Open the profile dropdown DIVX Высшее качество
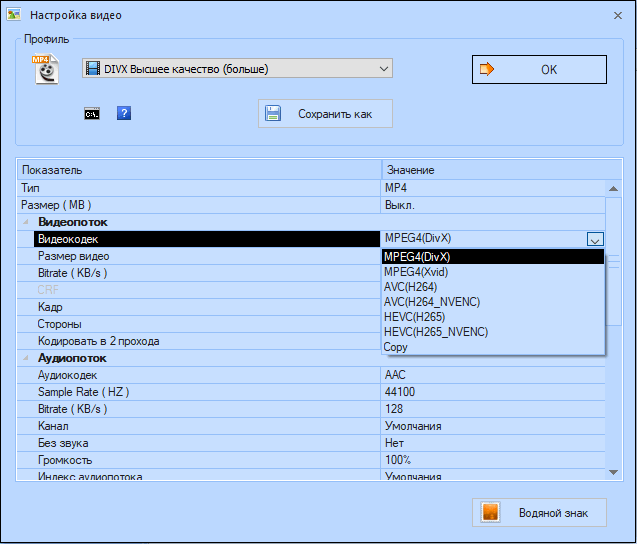This screenshot has height=544, width=637. point(237,69)
